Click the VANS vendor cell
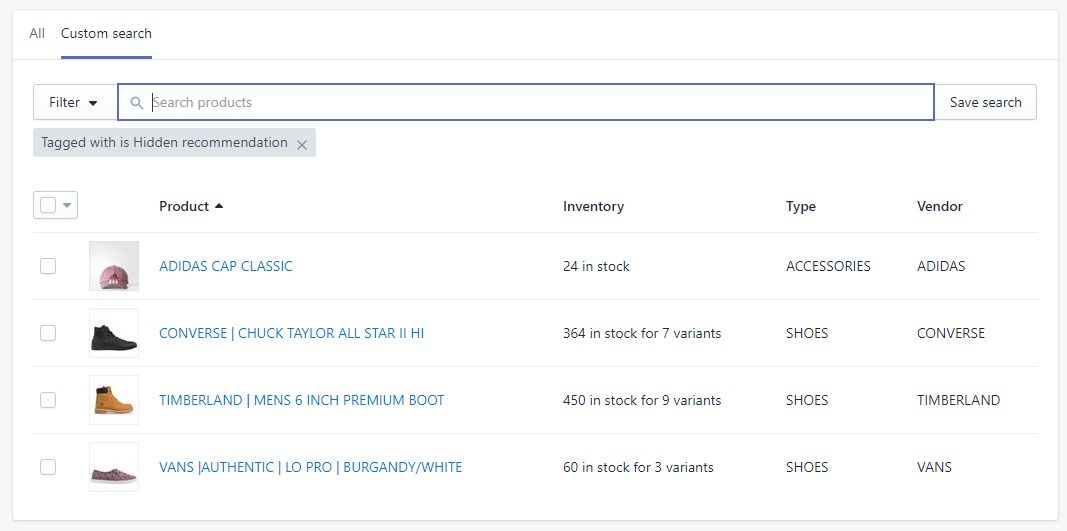The width and height of the screenshot is (1067, 531). tap(934, 467)
